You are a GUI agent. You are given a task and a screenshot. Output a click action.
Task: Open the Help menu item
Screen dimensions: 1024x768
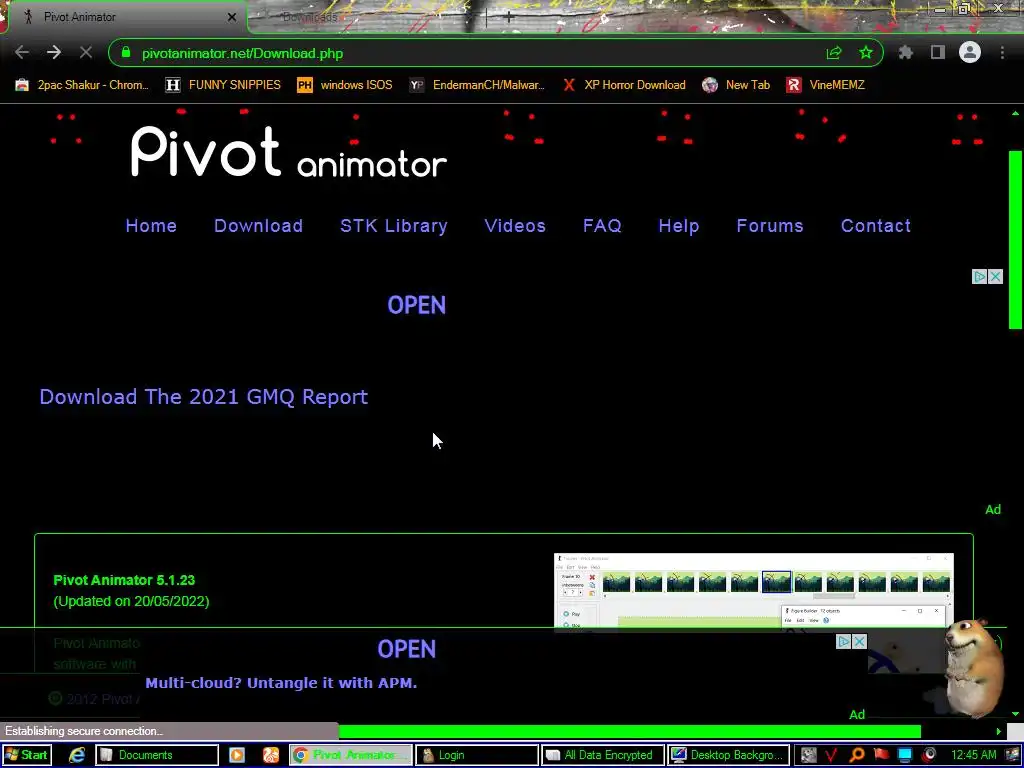point(679,226)
